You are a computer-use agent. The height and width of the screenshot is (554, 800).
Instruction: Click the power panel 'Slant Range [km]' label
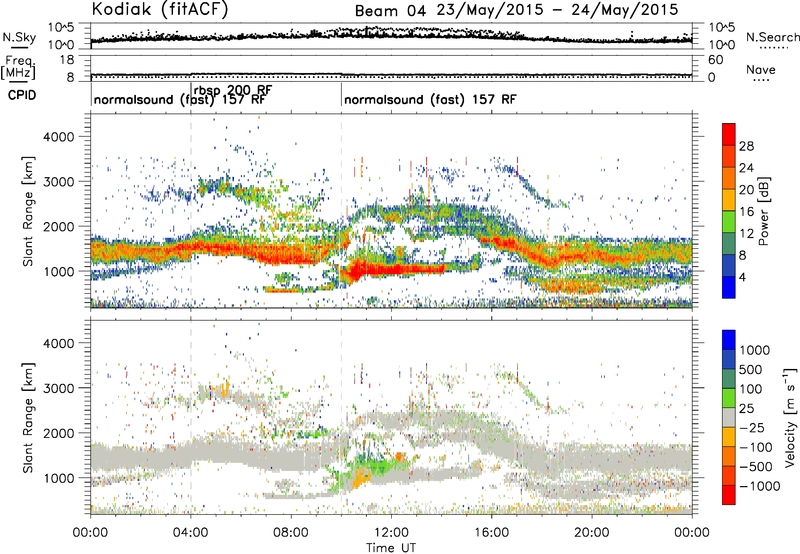tap(28, 211)
